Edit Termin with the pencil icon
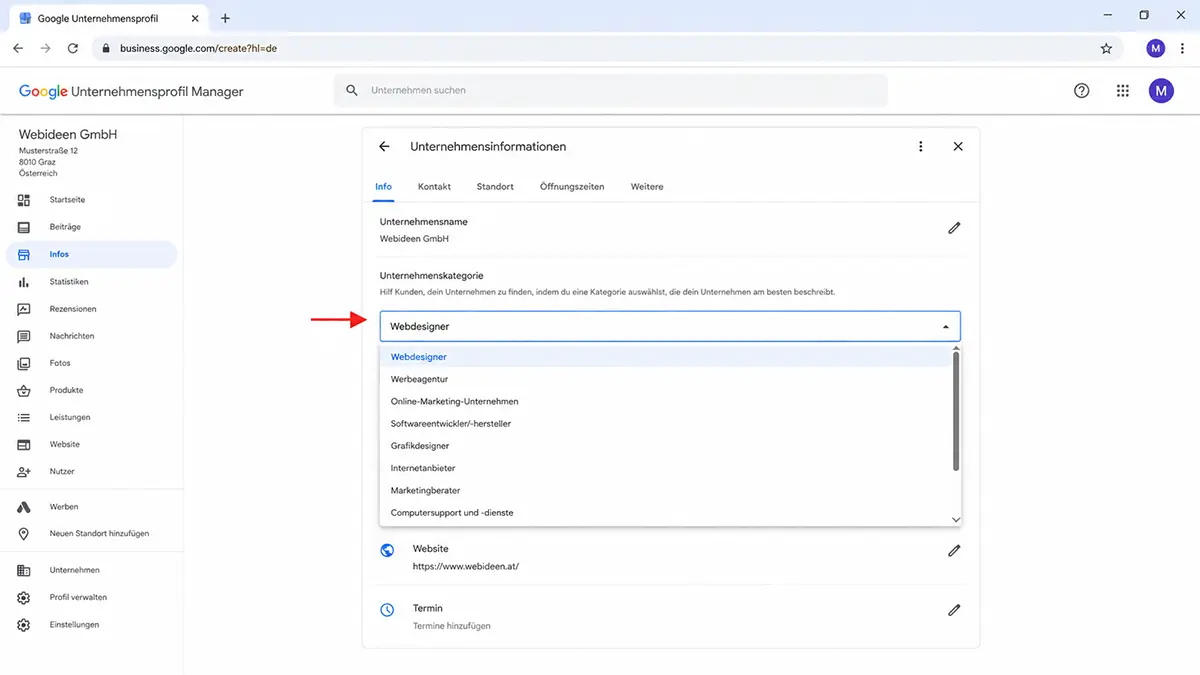This screenshot has height=675, width=1200. pyautogui.click(x=954, y=610)
